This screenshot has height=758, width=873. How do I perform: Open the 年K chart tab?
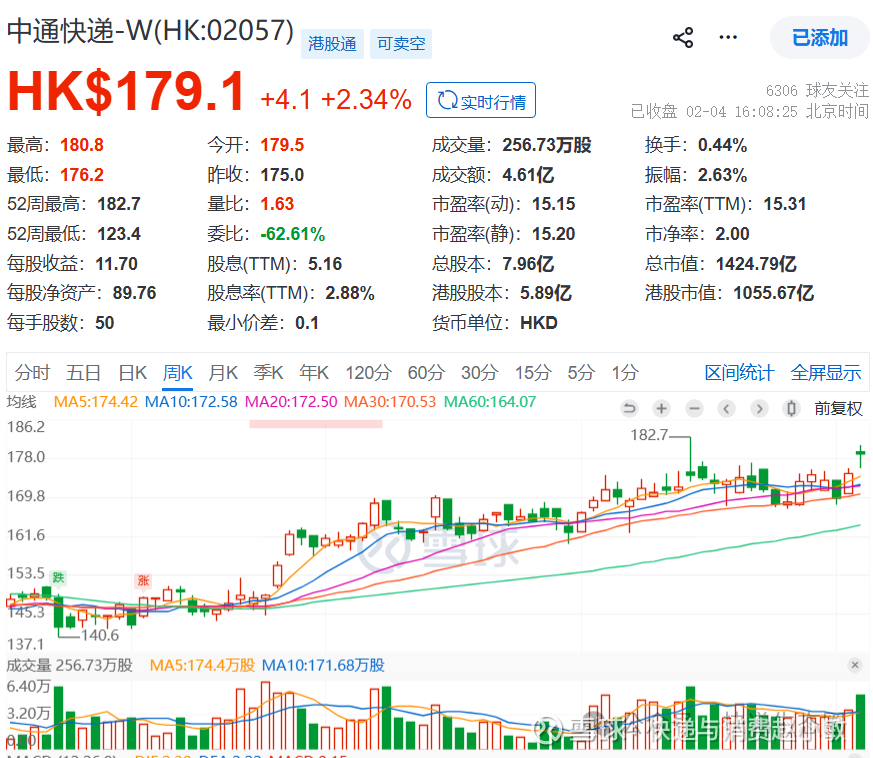click(313, 372)
